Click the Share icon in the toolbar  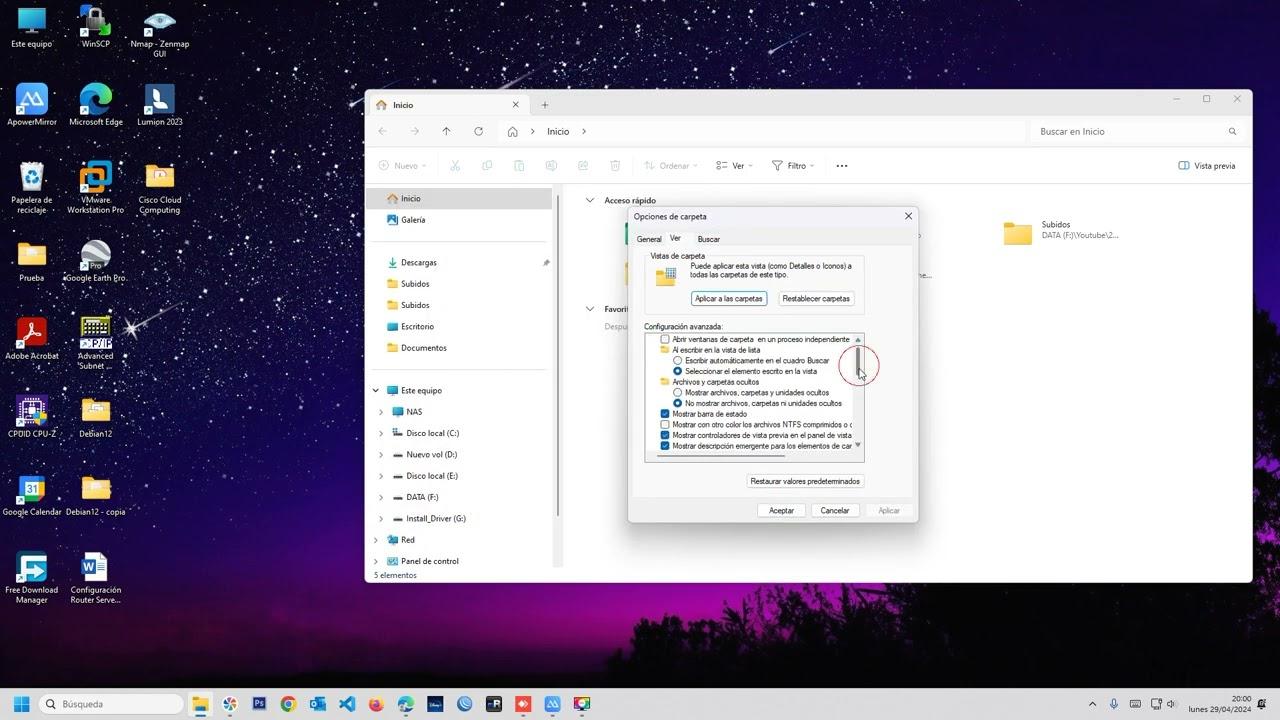point(583,165)
